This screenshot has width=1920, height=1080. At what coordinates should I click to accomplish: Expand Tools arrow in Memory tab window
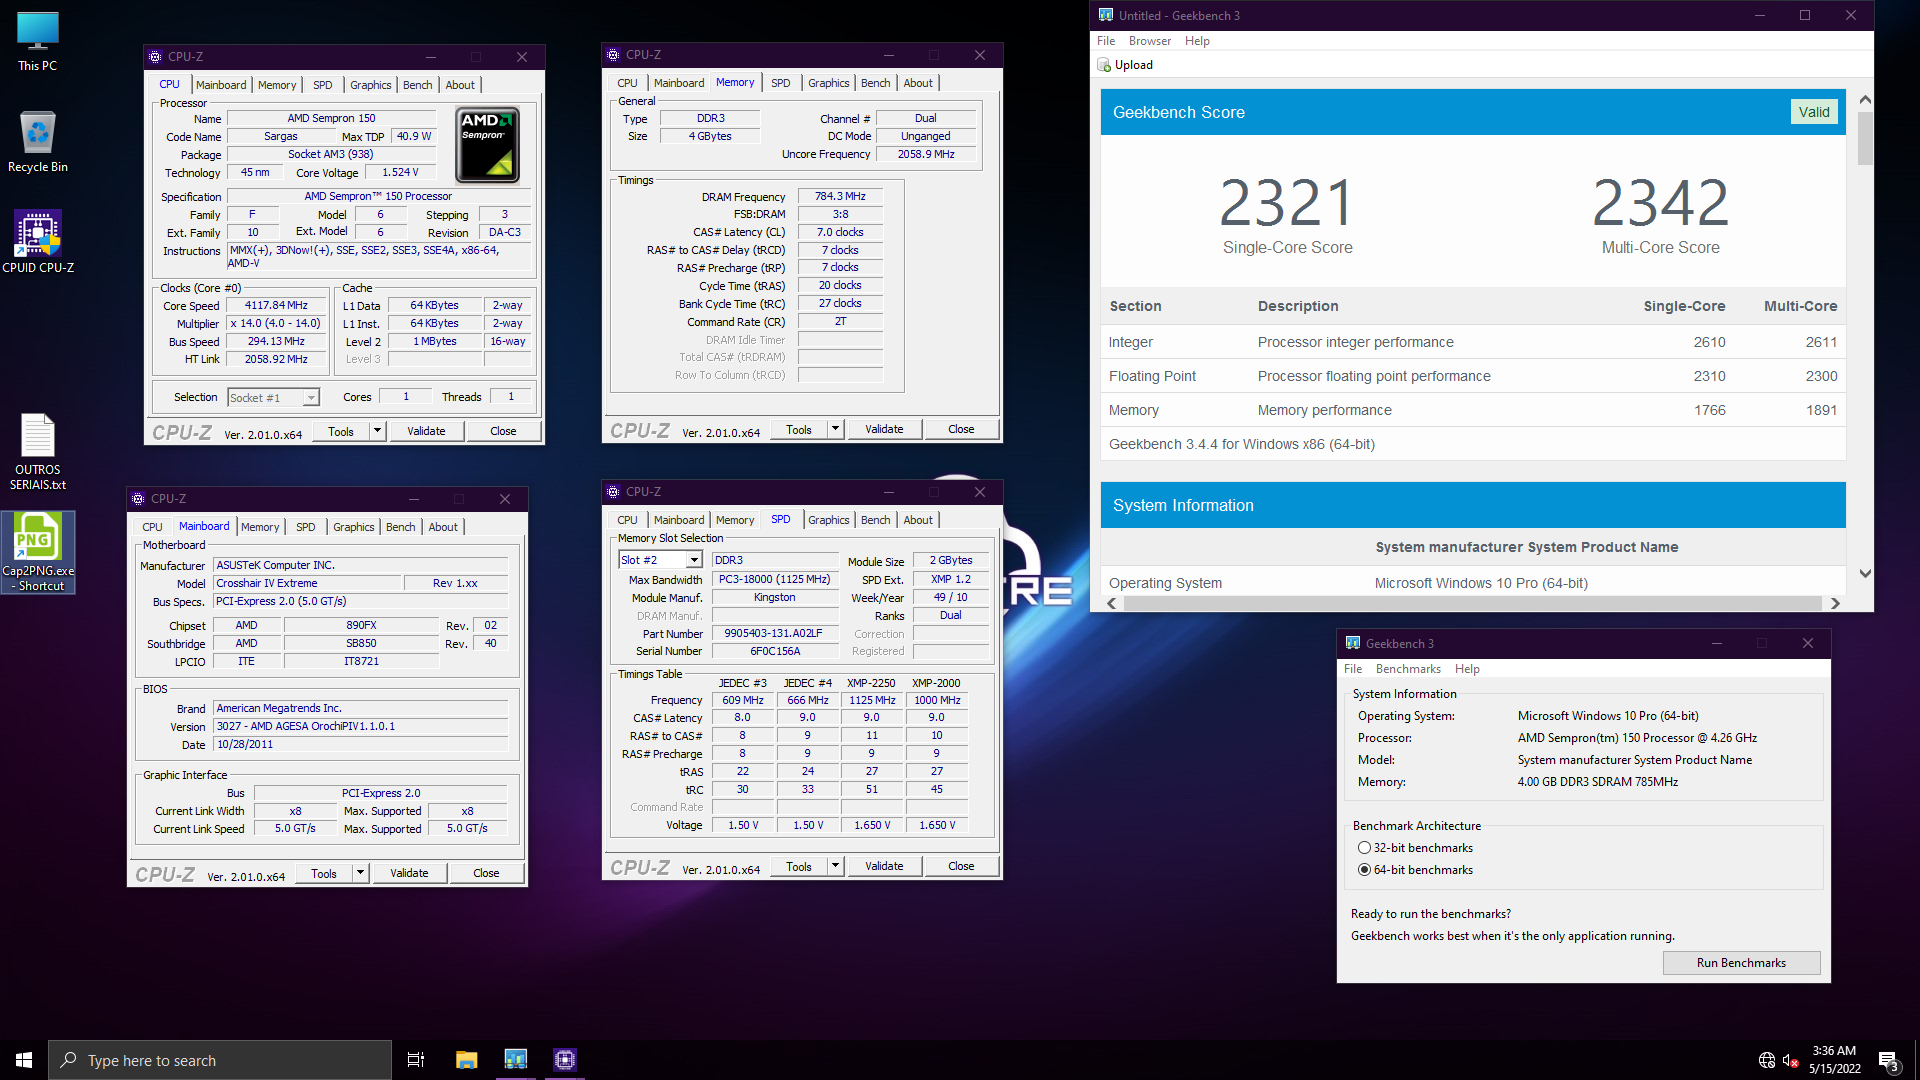tap(835, 429)
